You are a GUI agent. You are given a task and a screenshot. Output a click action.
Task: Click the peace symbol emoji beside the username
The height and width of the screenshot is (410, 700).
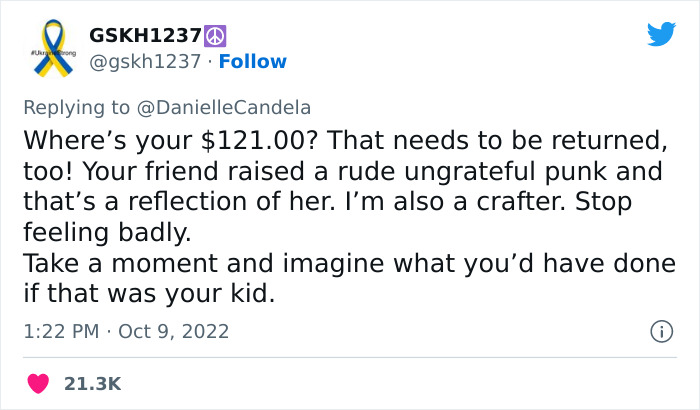tap(214, 36)
